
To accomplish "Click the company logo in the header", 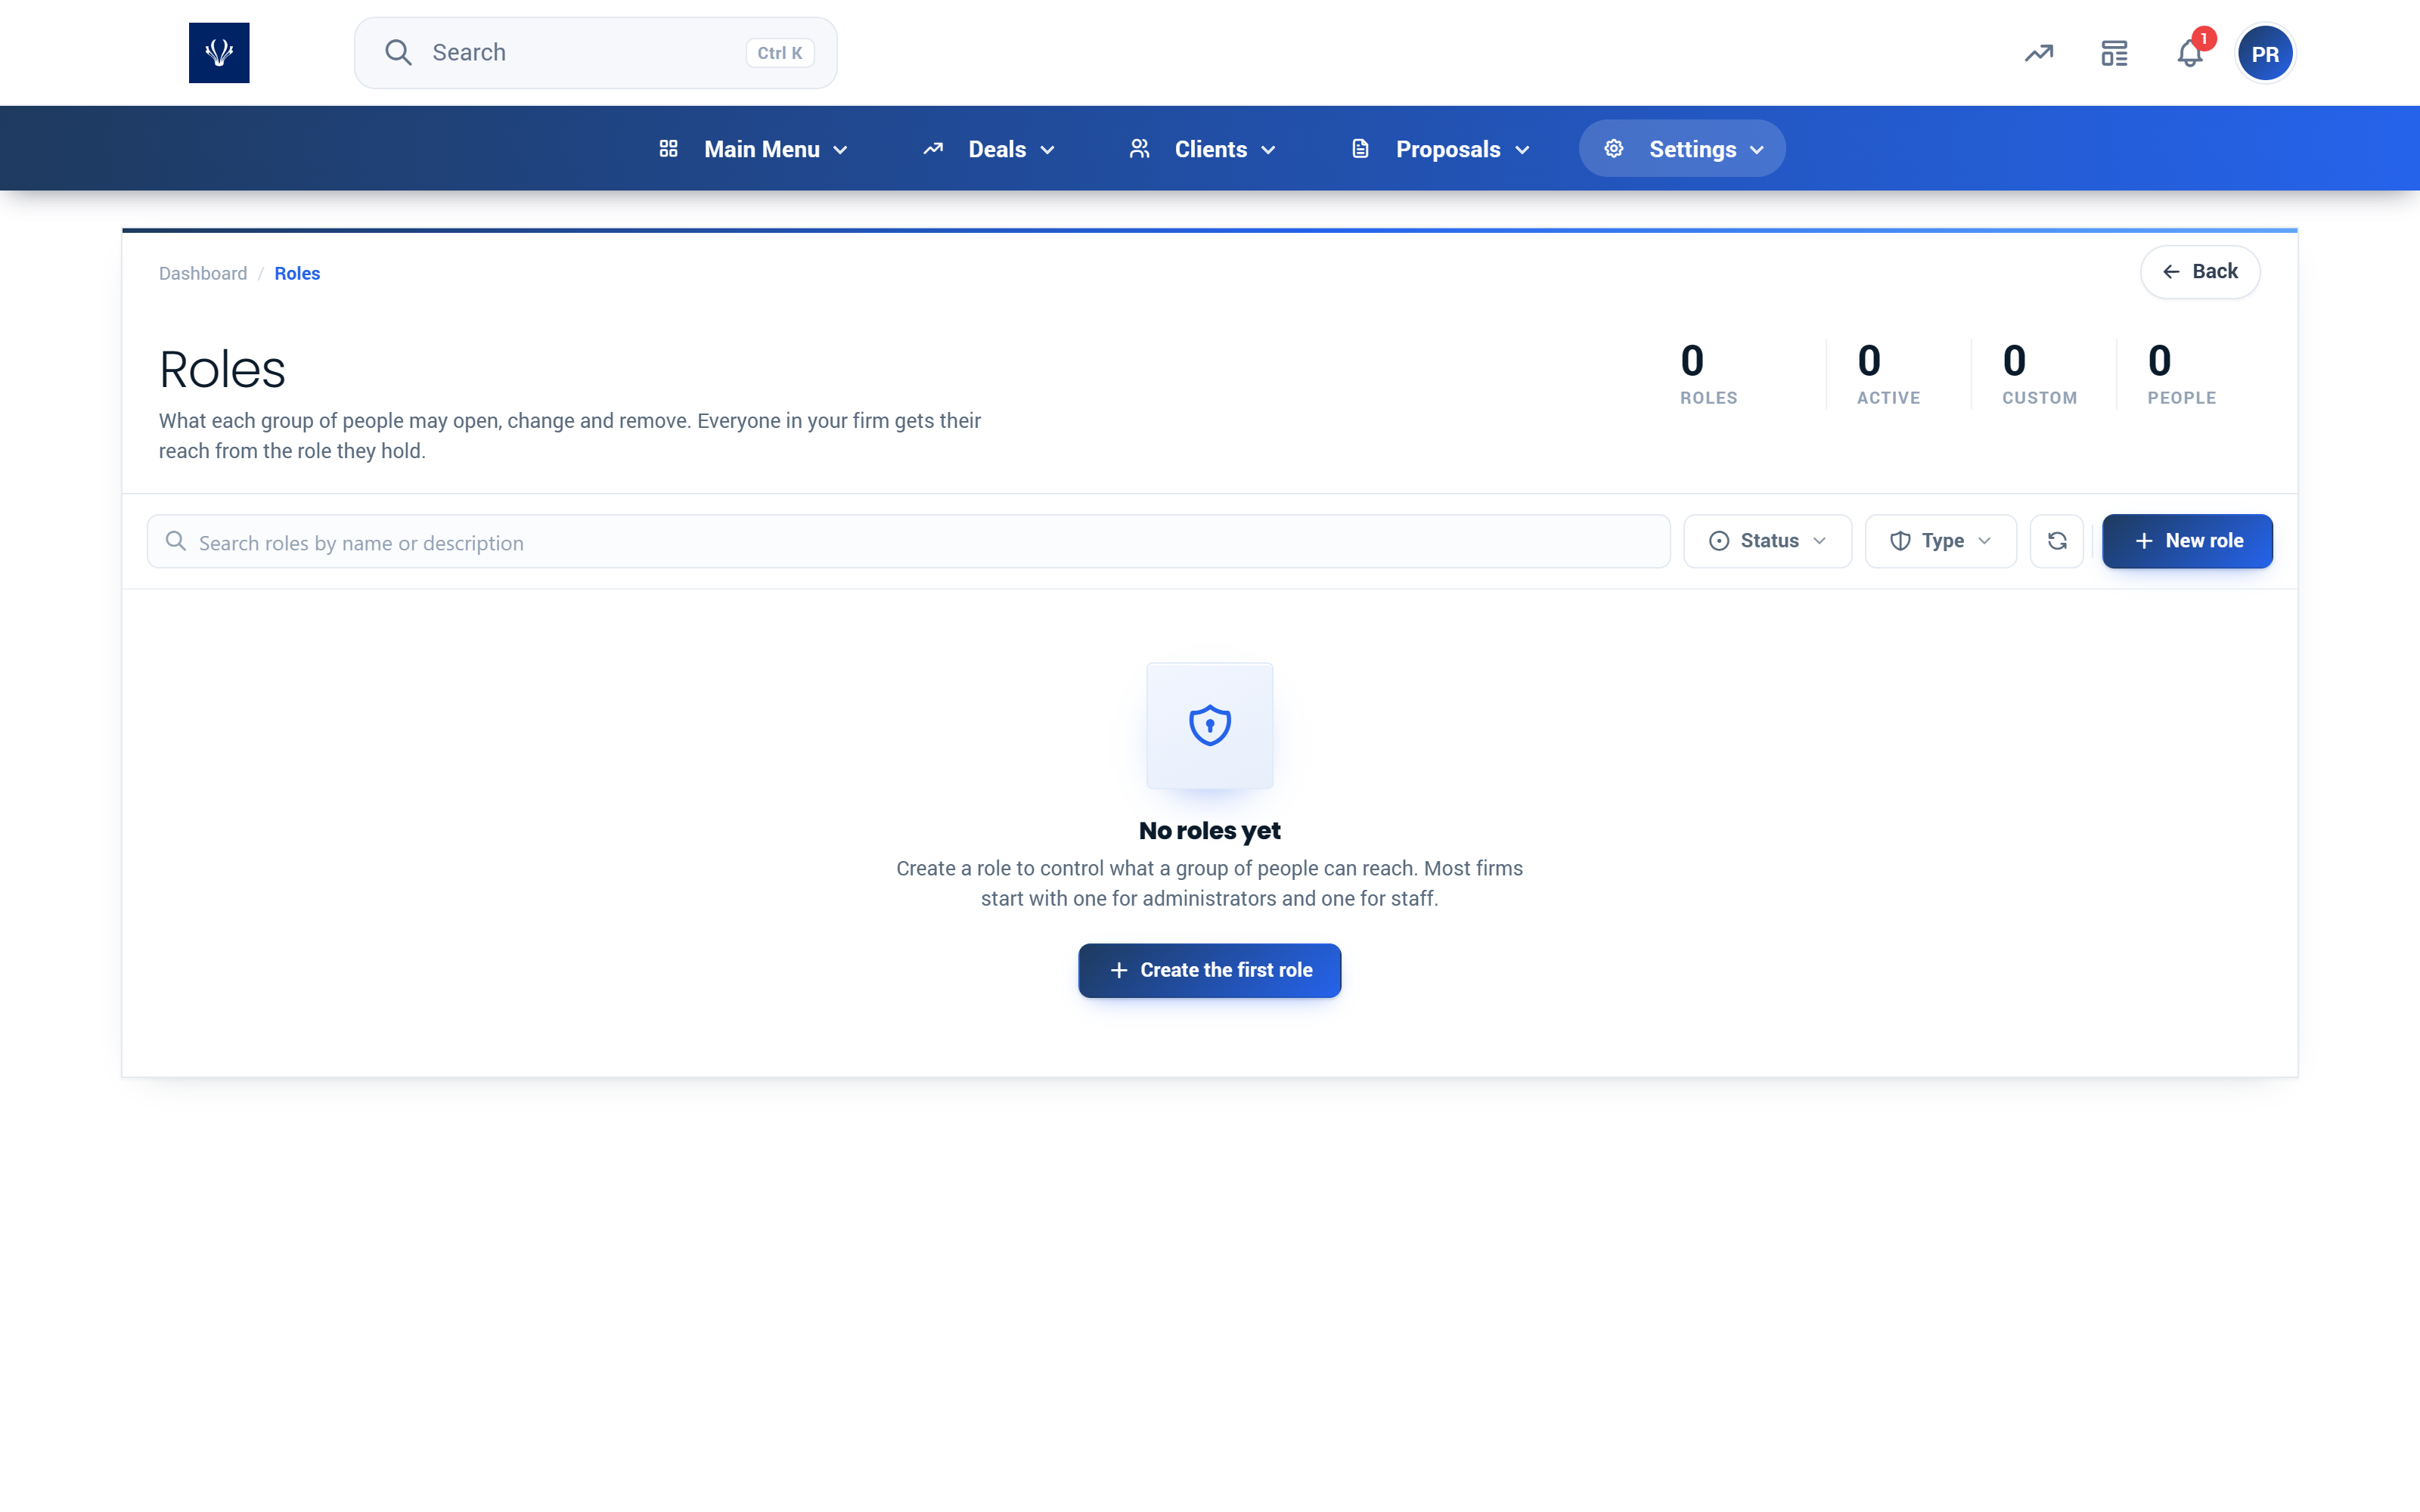I will coord(219,53).
